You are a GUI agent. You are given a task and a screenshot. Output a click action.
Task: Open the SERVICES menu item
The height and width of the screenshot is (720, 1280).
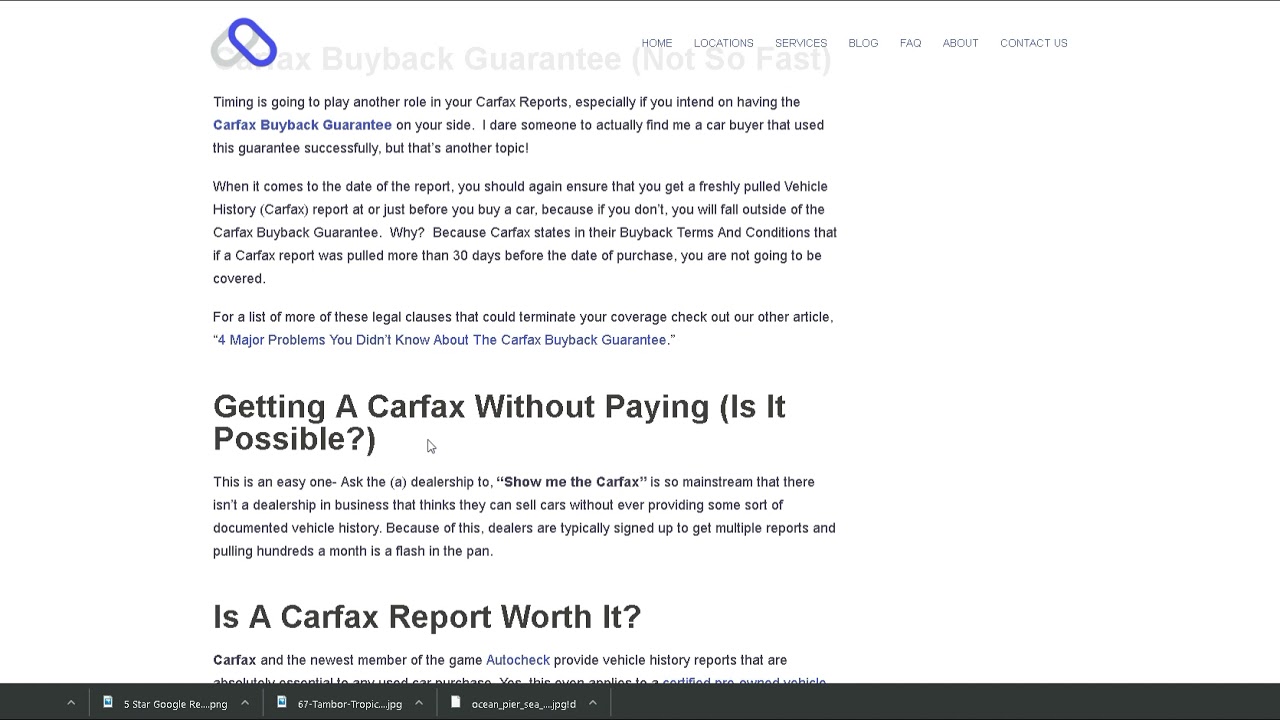801,43
